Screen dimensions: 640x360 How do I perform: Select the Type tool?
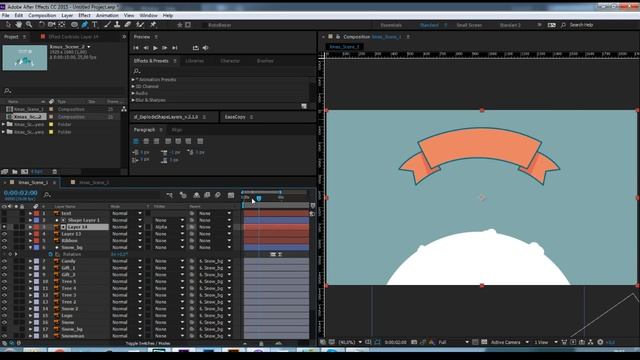(95, 25)
